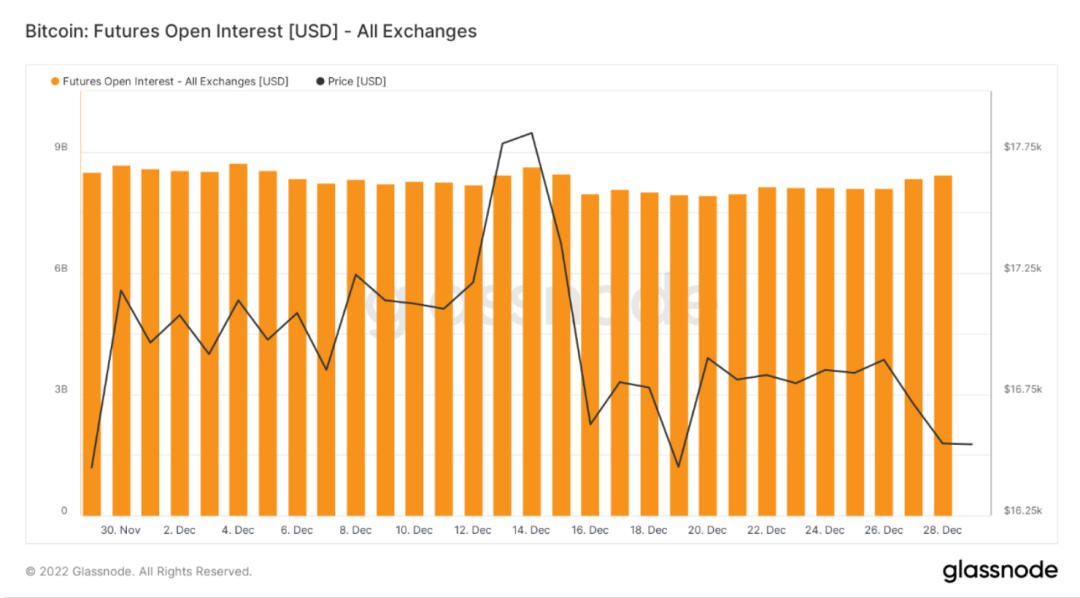Click the price line peak near 14. Dec

[x=531, y=133]
